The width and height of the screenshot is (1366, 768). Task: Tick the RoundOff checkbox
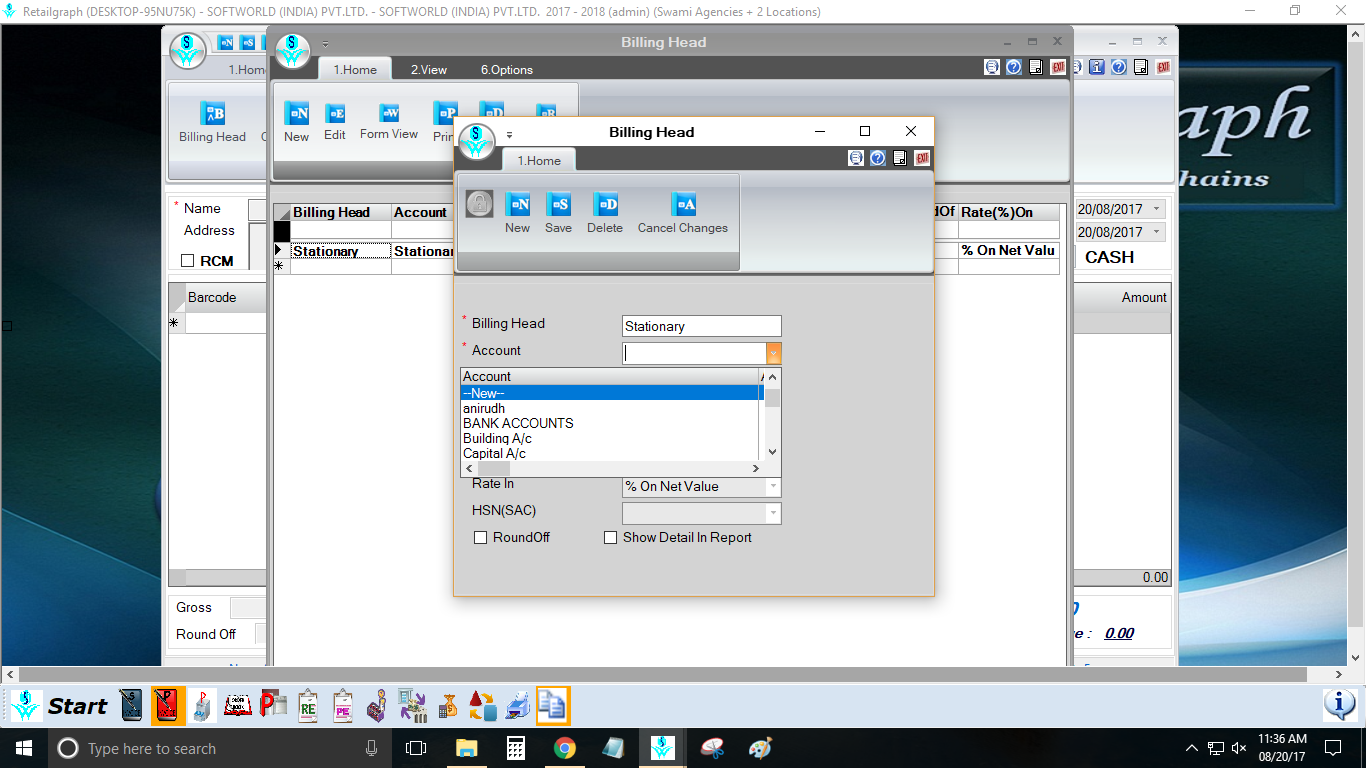(x=480, y=538)
